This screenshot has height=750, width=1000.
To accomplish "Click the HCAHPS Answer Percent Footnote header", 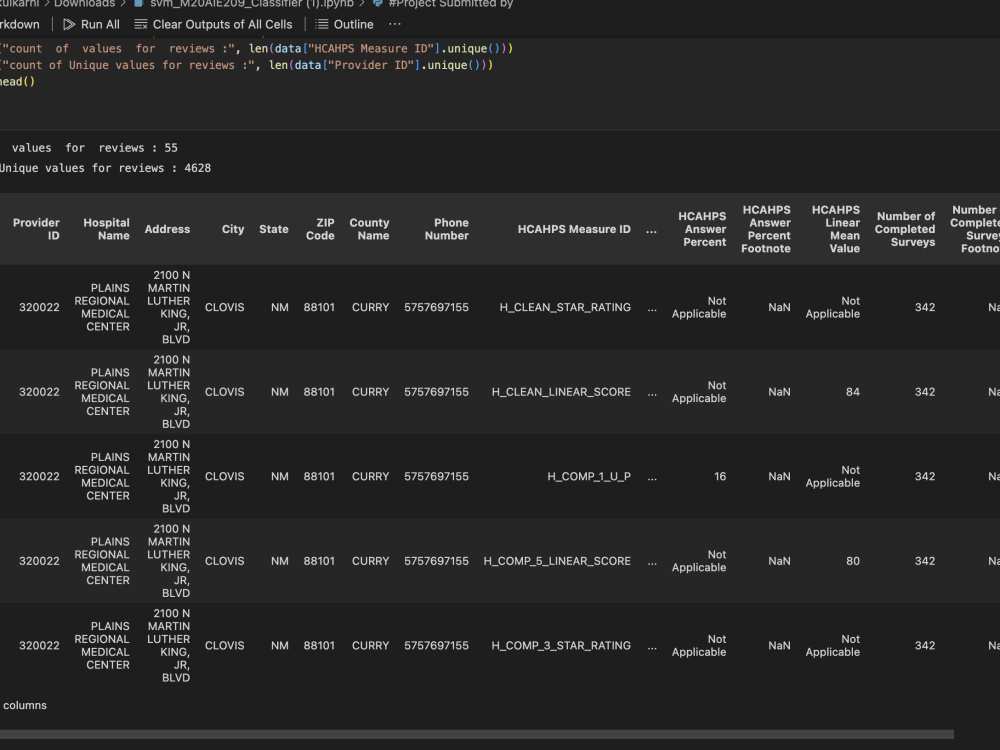I will tap(766, 229).
